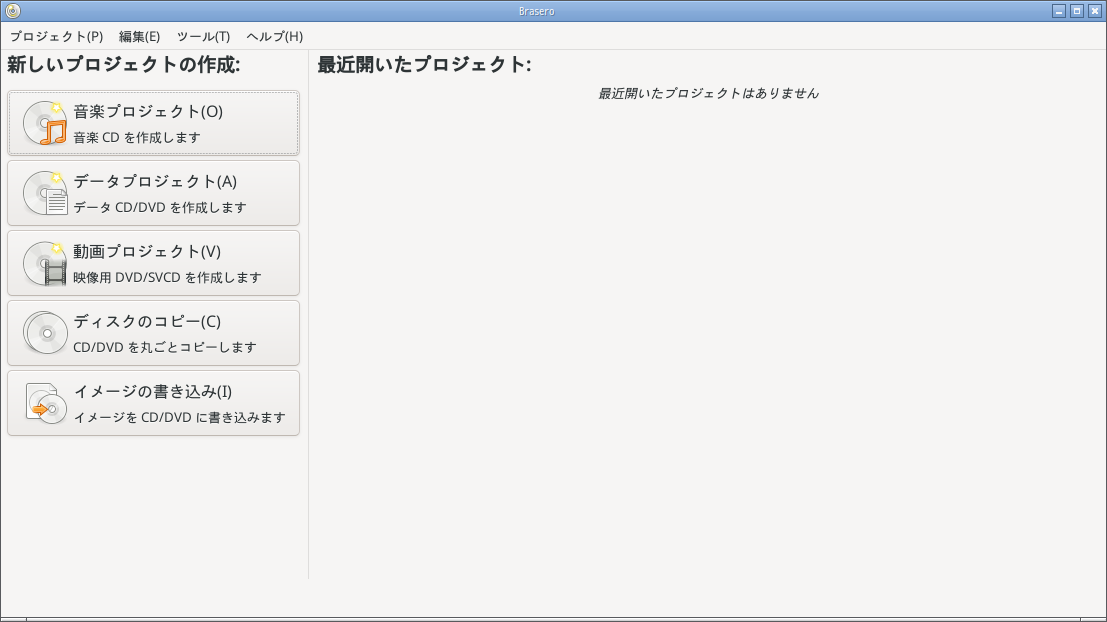The image size is (1107, 622).
Task: Open the 編集(E) menu
Action: 139,36
